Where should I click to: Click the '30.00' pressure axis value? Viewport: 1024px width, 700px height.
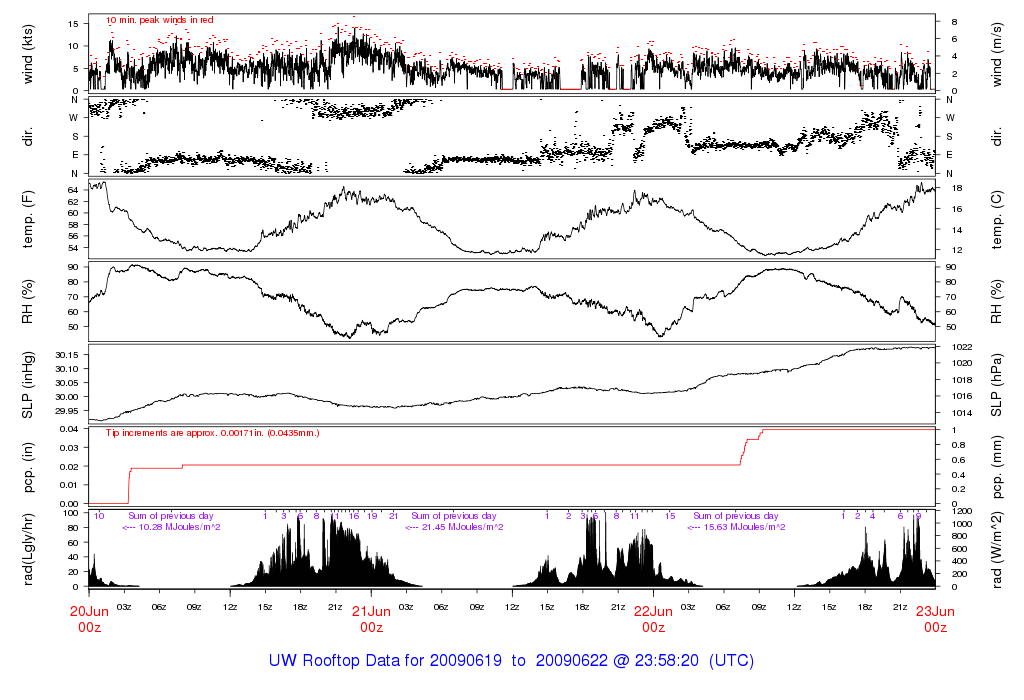click(x=67, y=397)
